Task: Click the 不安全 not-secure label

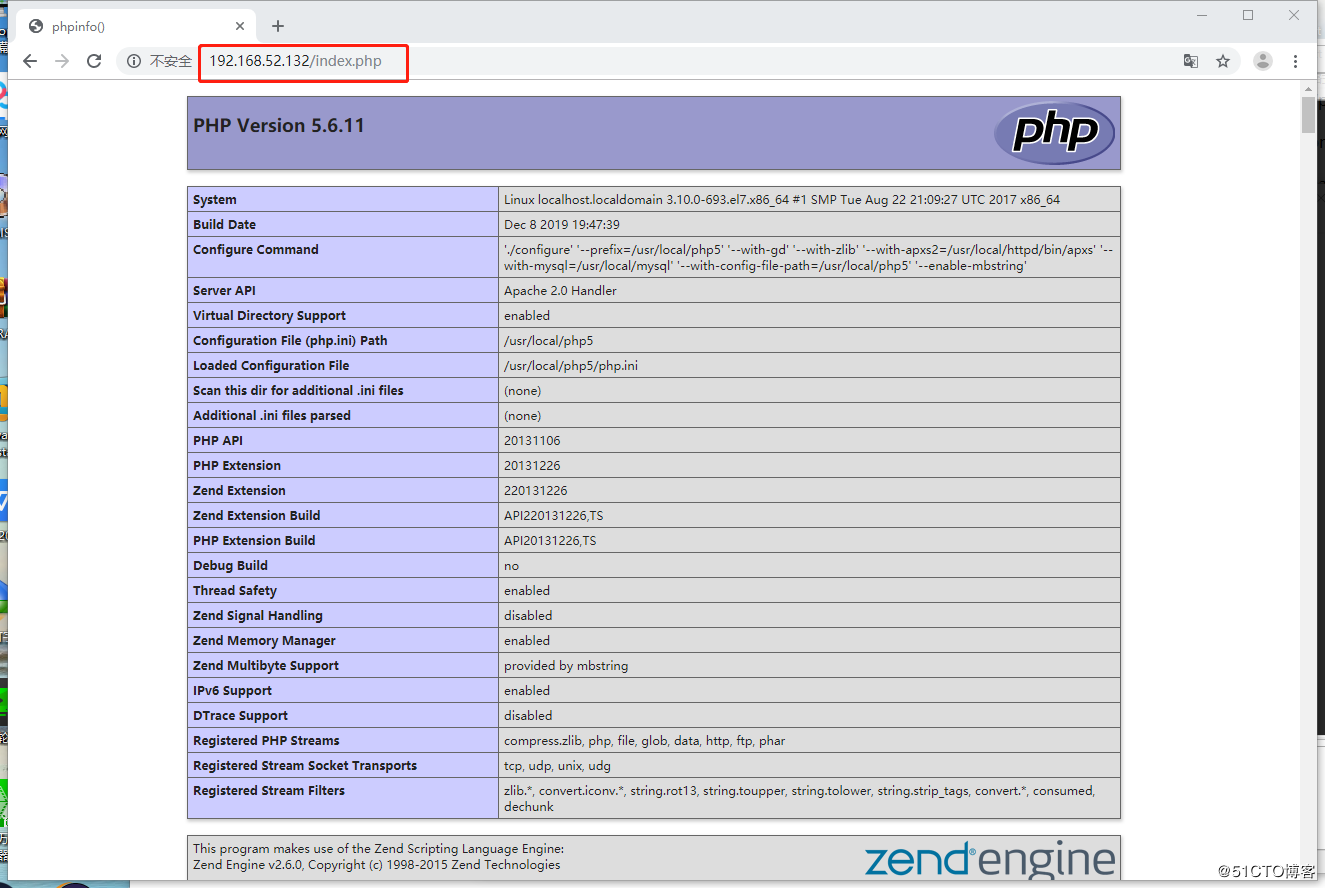Action: click(x=171, y=61)
